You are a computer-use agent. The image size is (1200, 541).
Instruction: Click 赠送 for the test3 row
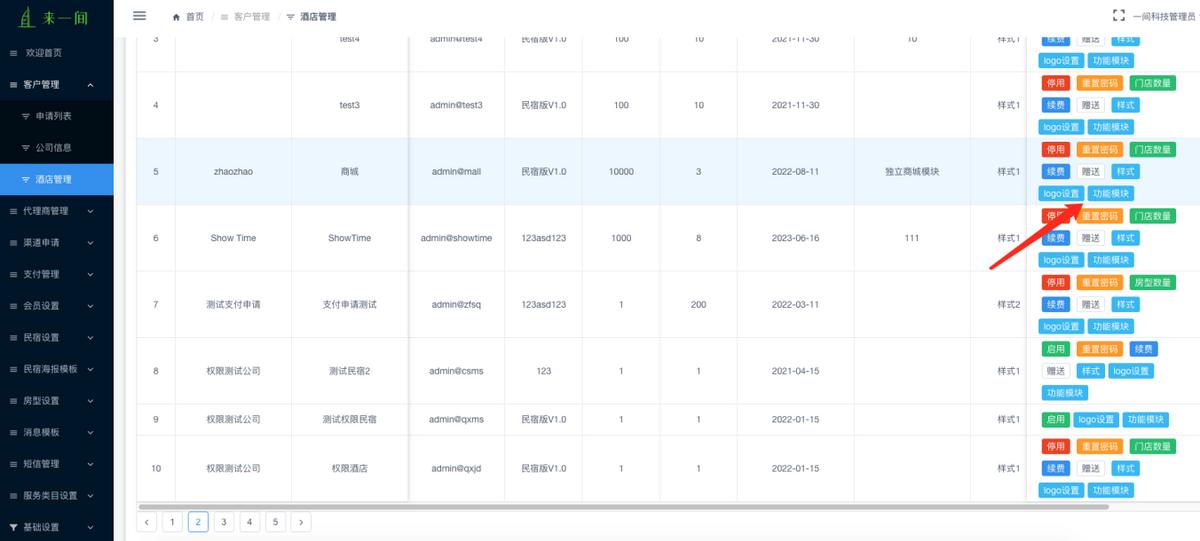pos(1090,105)
